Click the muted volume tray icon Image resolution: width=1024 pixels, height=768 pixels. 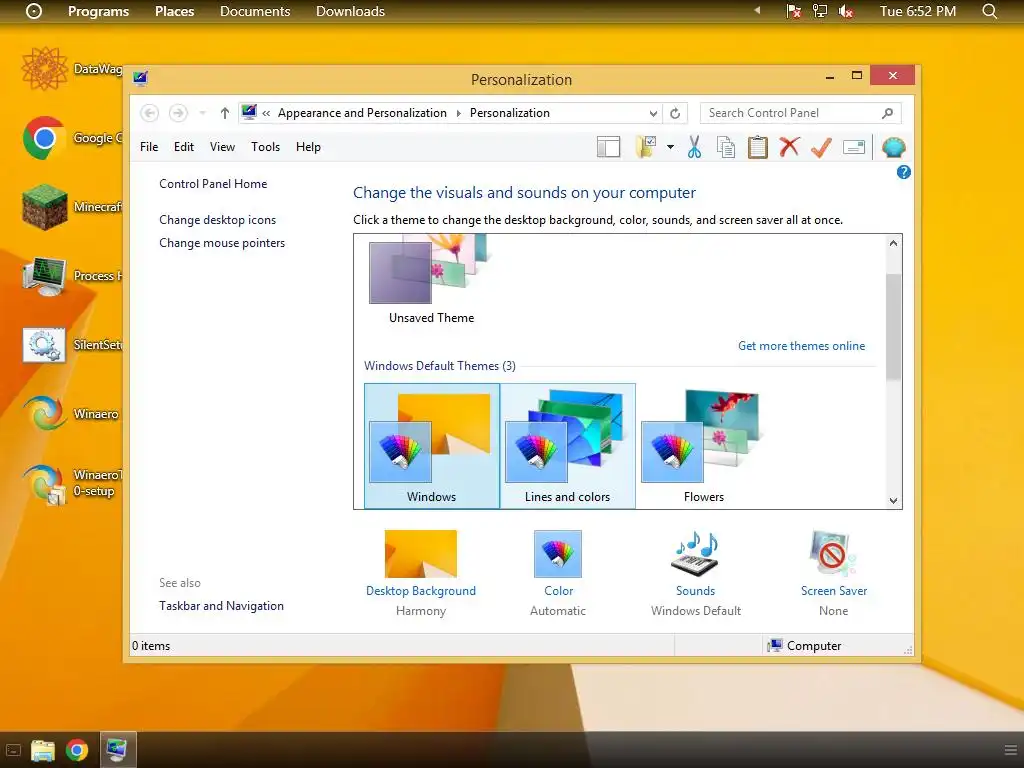point(846,11)
